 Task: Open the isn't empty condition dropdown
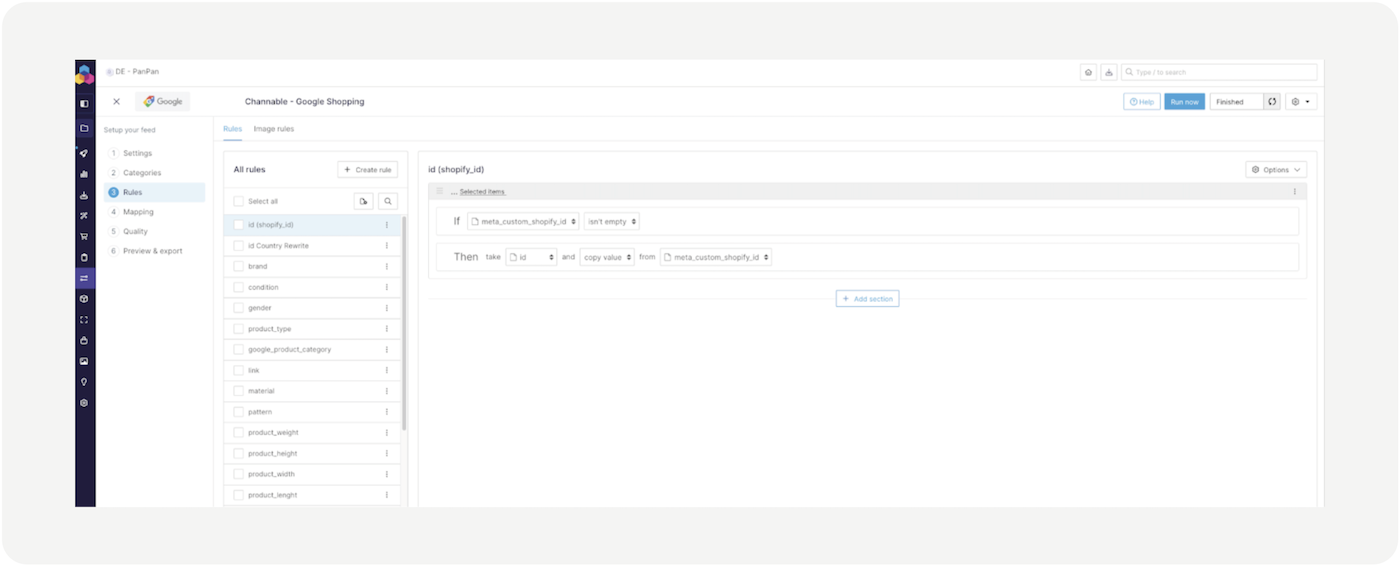click(x=611, y=221)
